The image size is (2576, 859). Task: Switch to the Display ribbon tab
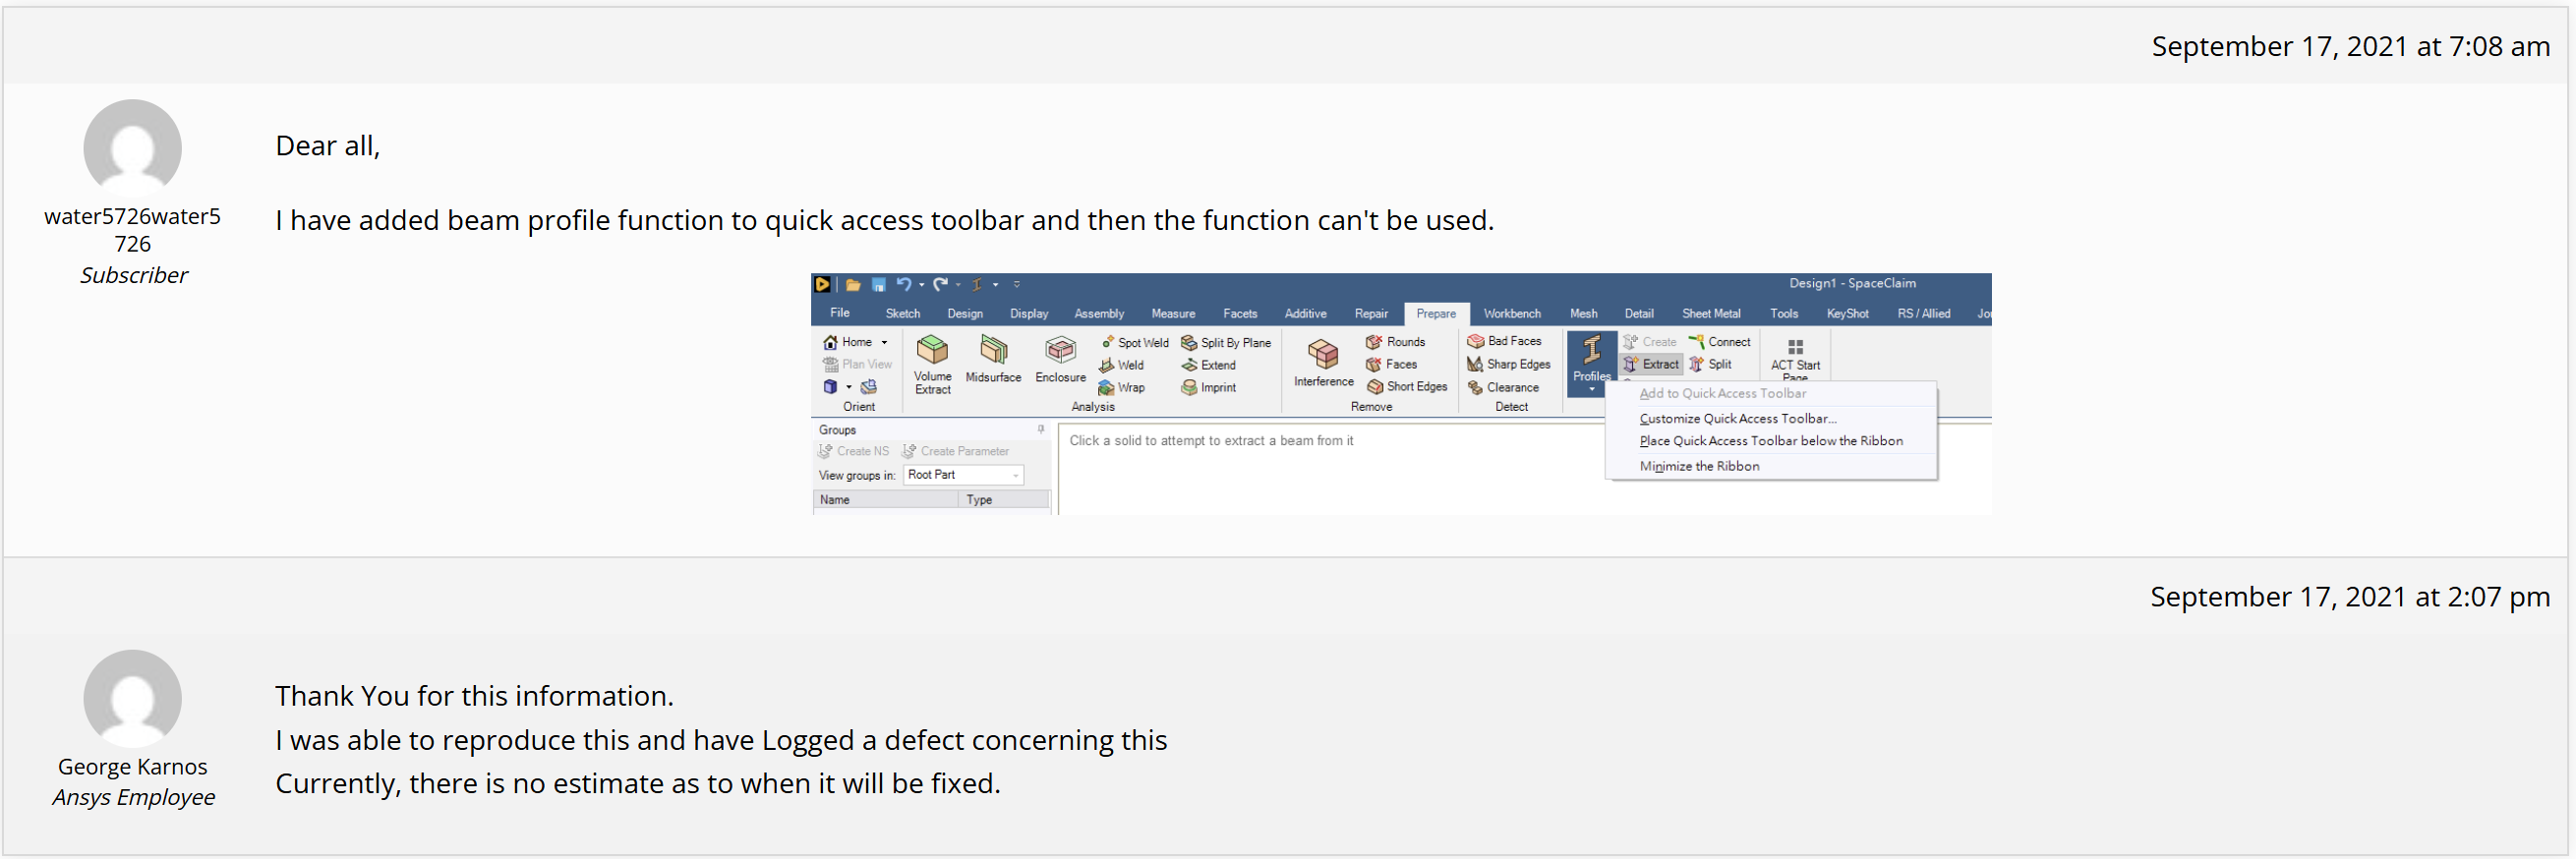[x=1029, y=314]
